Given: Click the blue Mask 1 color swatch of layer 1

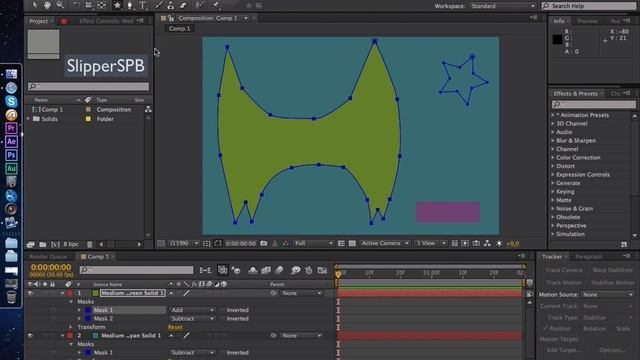Looking at the screenshot, I should (88, 310).
